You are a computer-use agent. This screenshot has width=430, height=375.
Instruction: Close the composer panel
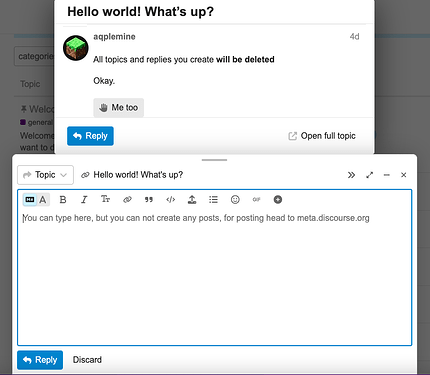click(x=403, y=175)
